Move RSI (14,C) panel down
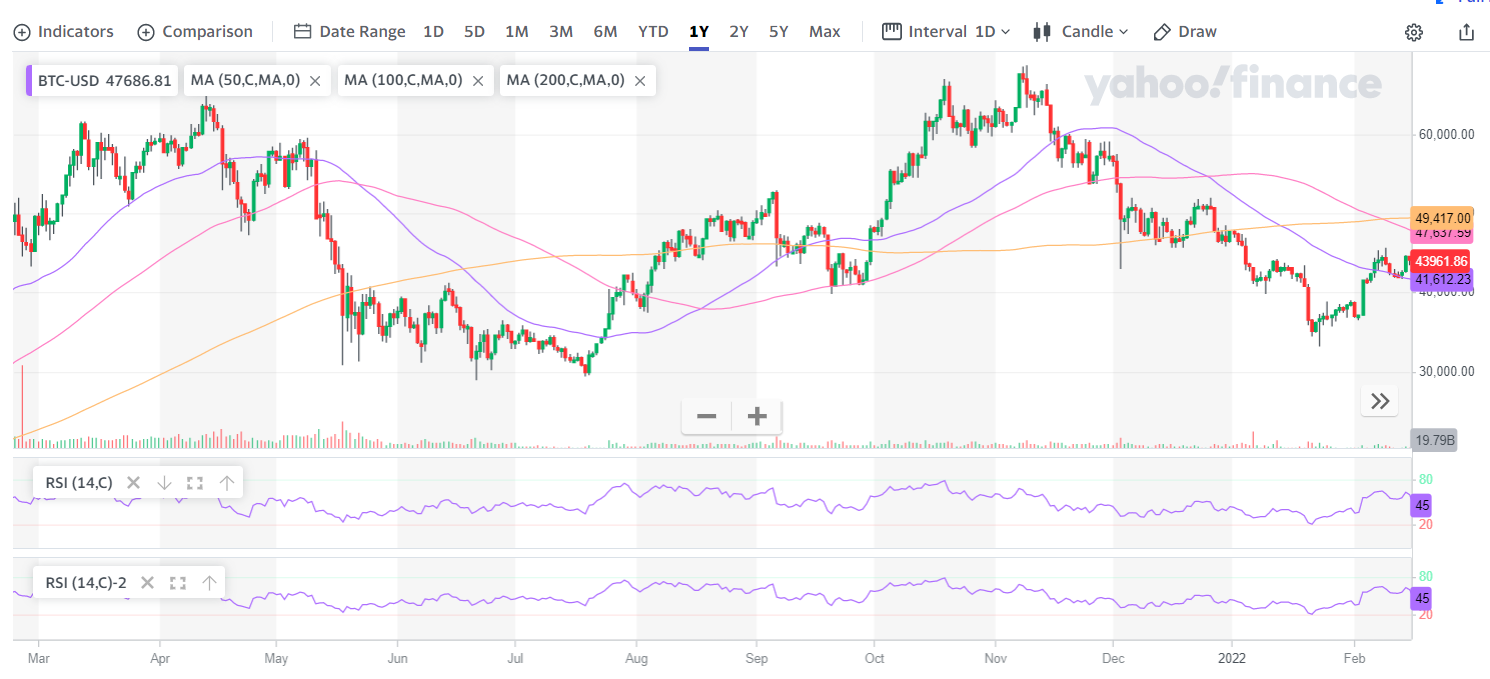The image size is (1490, 679). [x=165, y=483]
